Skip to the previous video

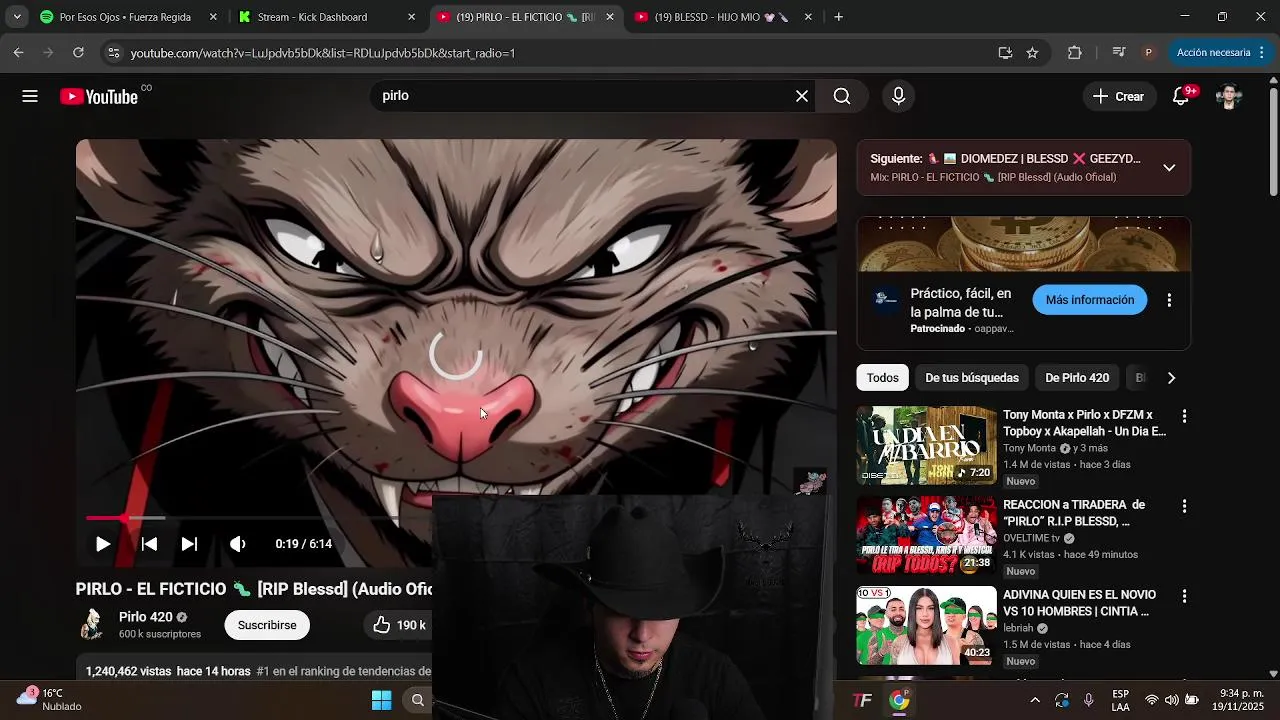[x=149, y=544]
